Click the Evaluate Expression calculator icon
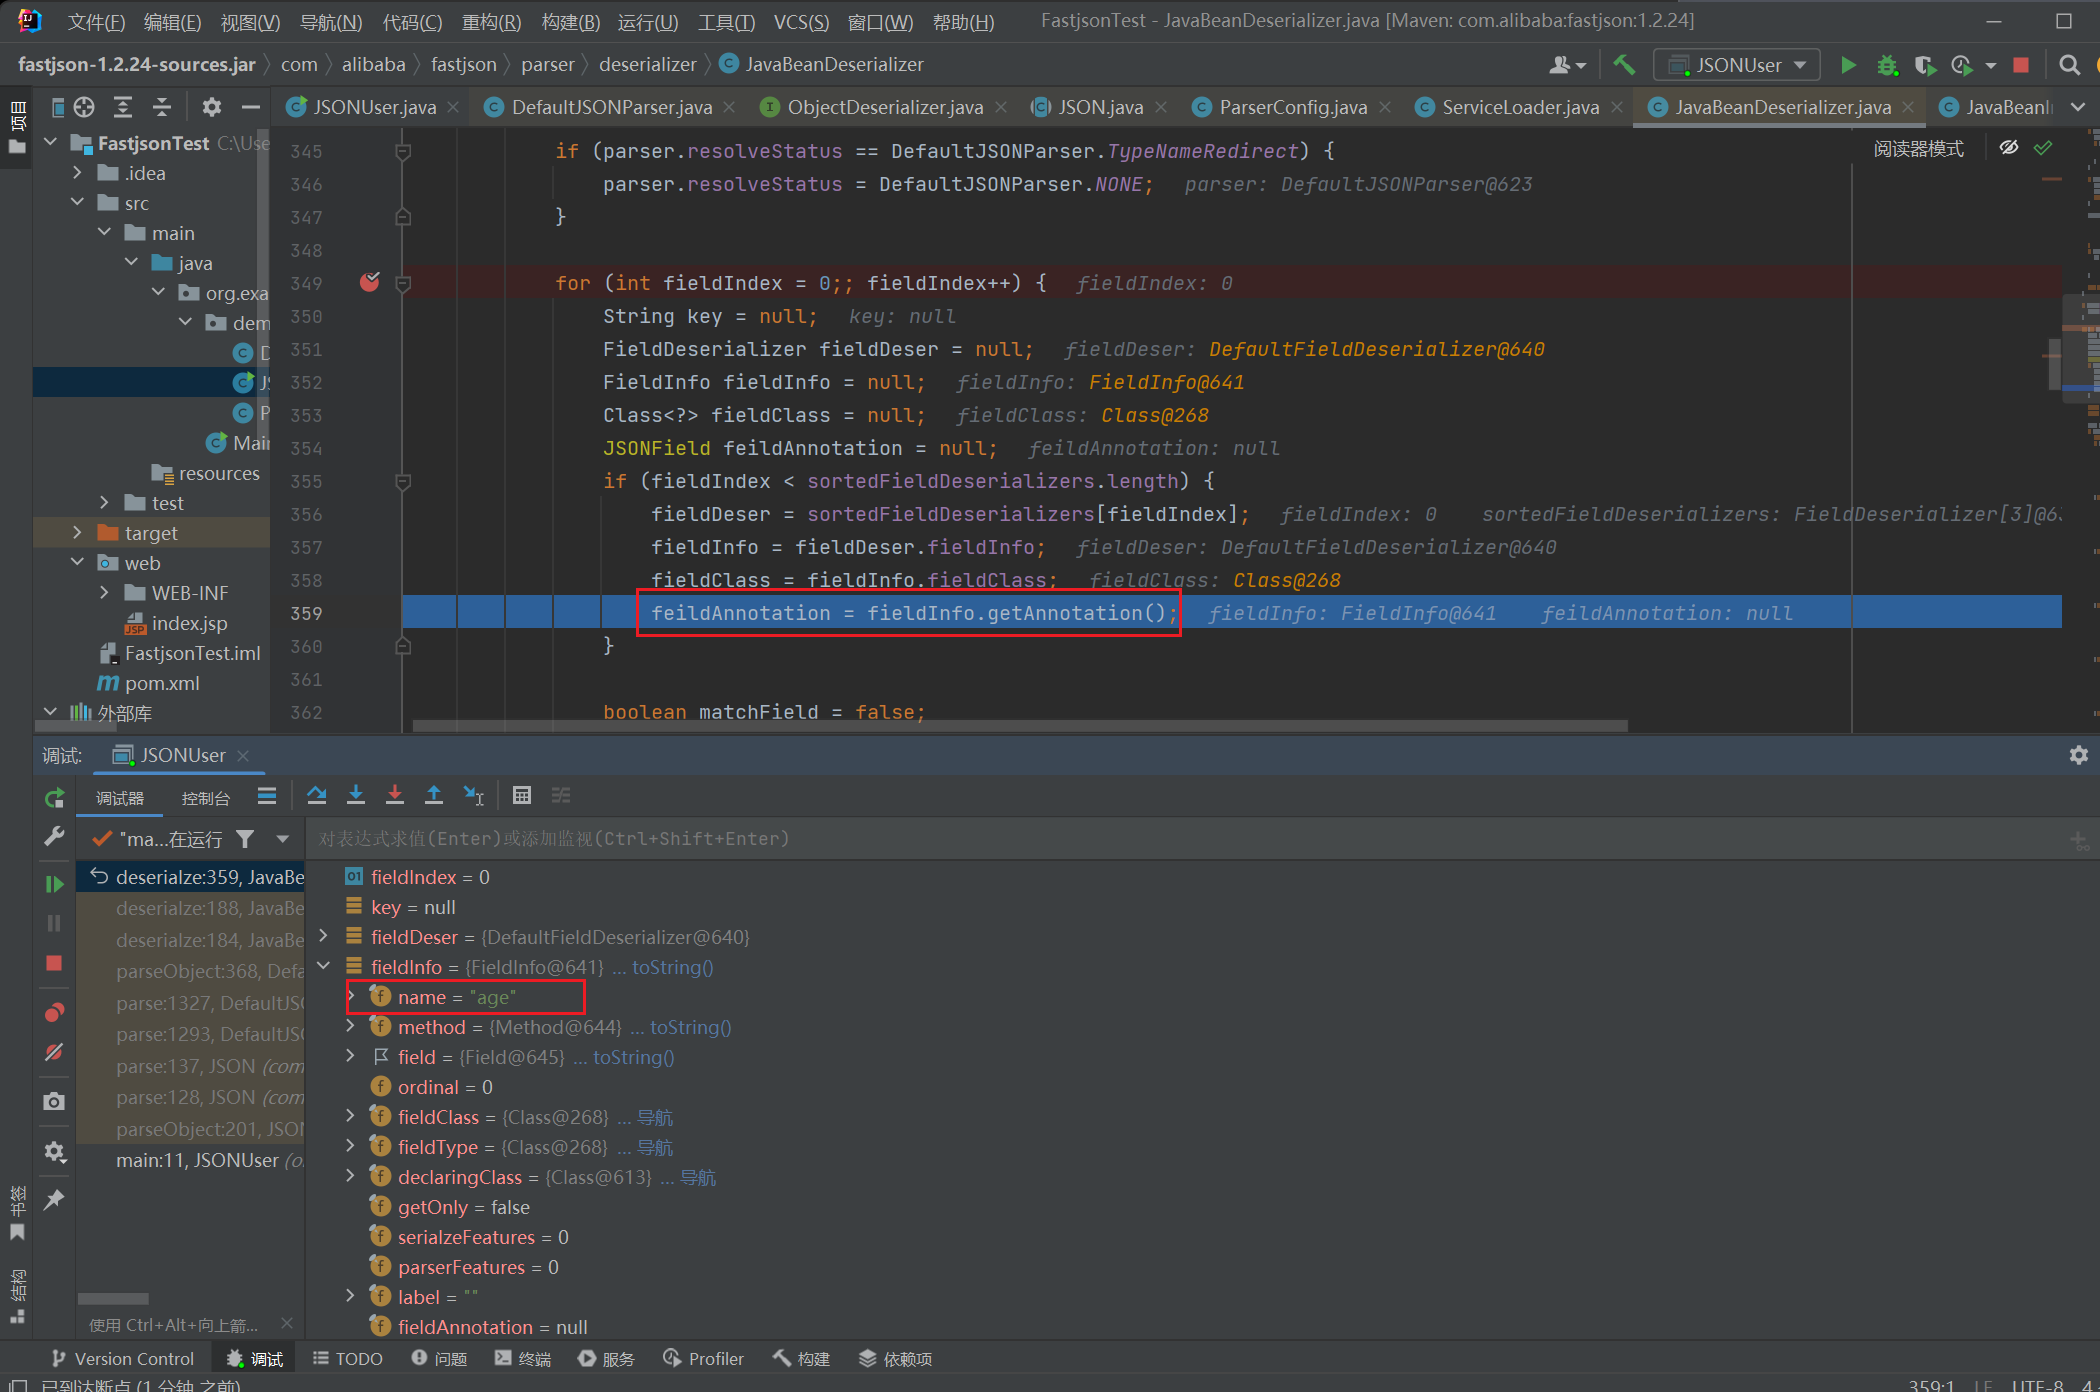Viewport: 2100px width, 1392px height. (521, 795)
